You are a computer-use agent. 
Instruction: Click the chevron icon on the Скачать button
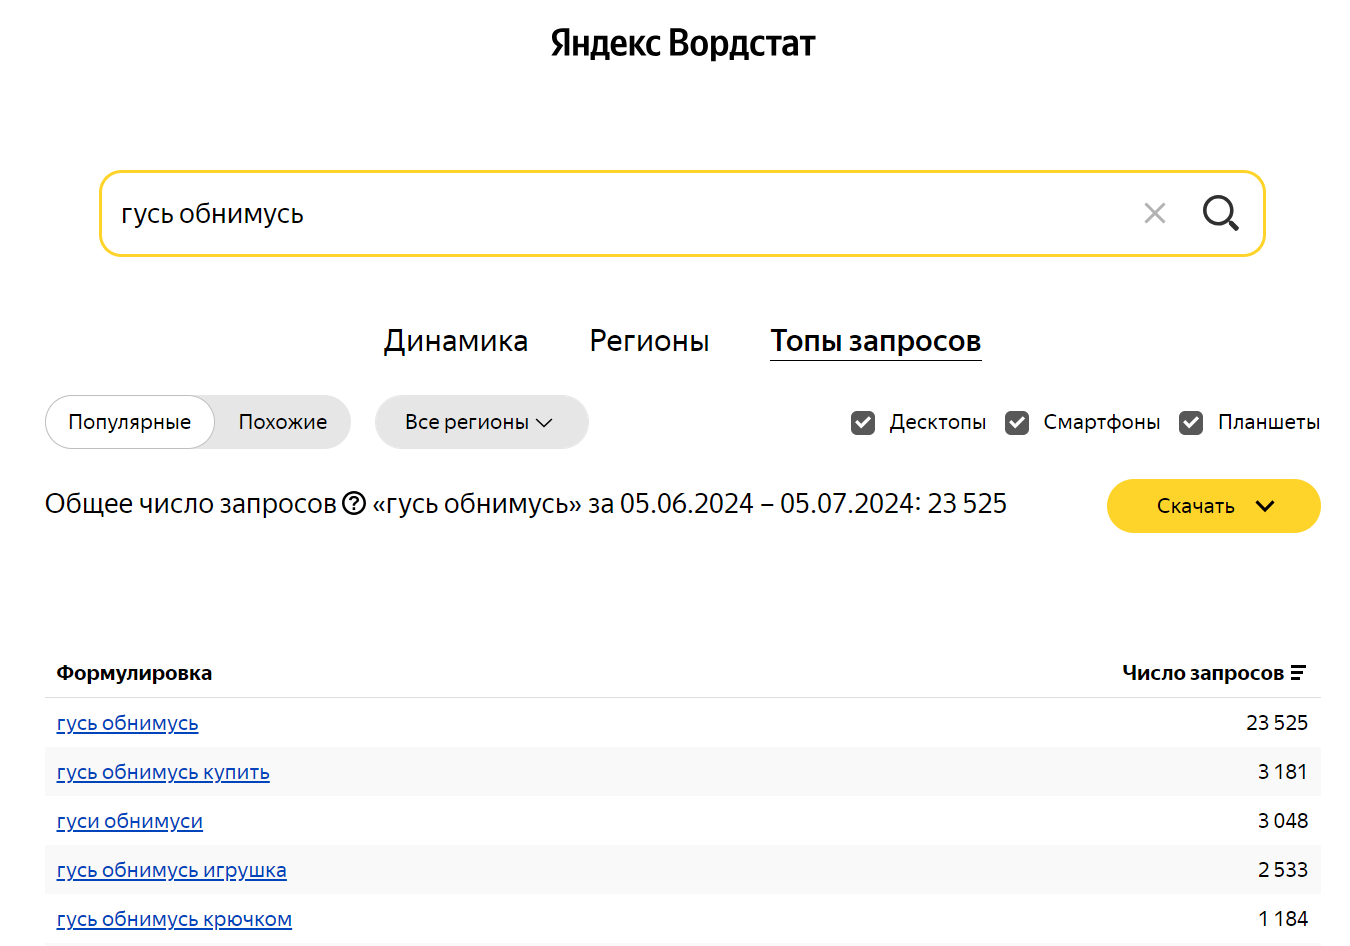(1263, 506)
